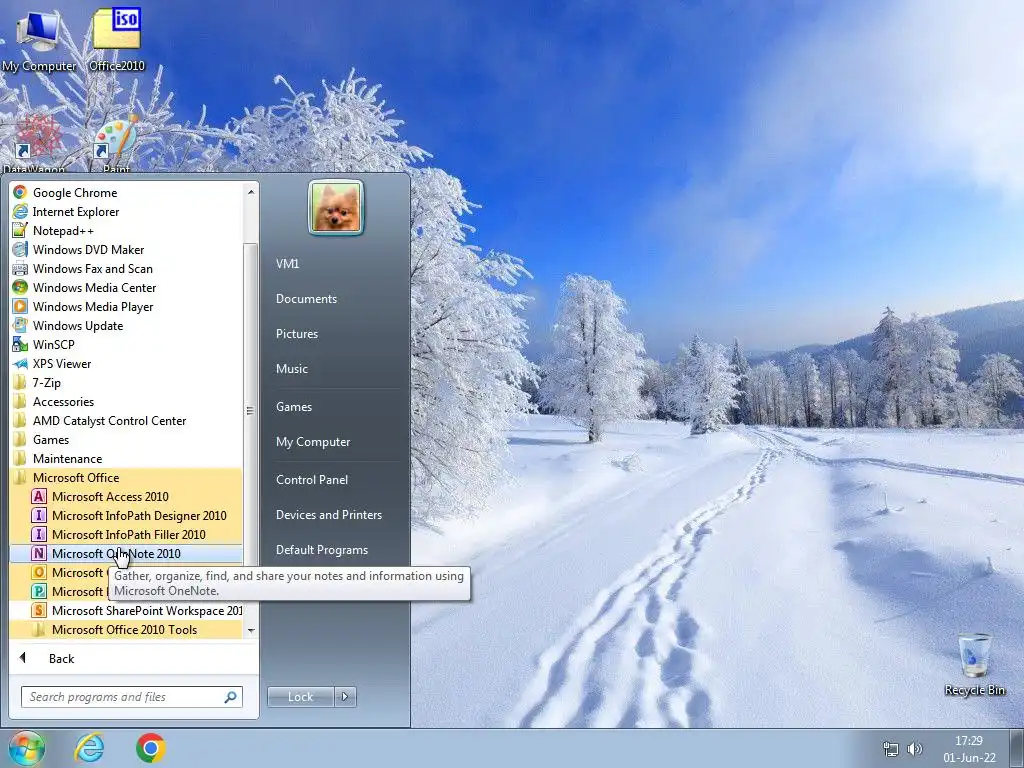Click the Chrome icon on the taskbar
The width and height of the screenshot is (1024, 768).
151,748
